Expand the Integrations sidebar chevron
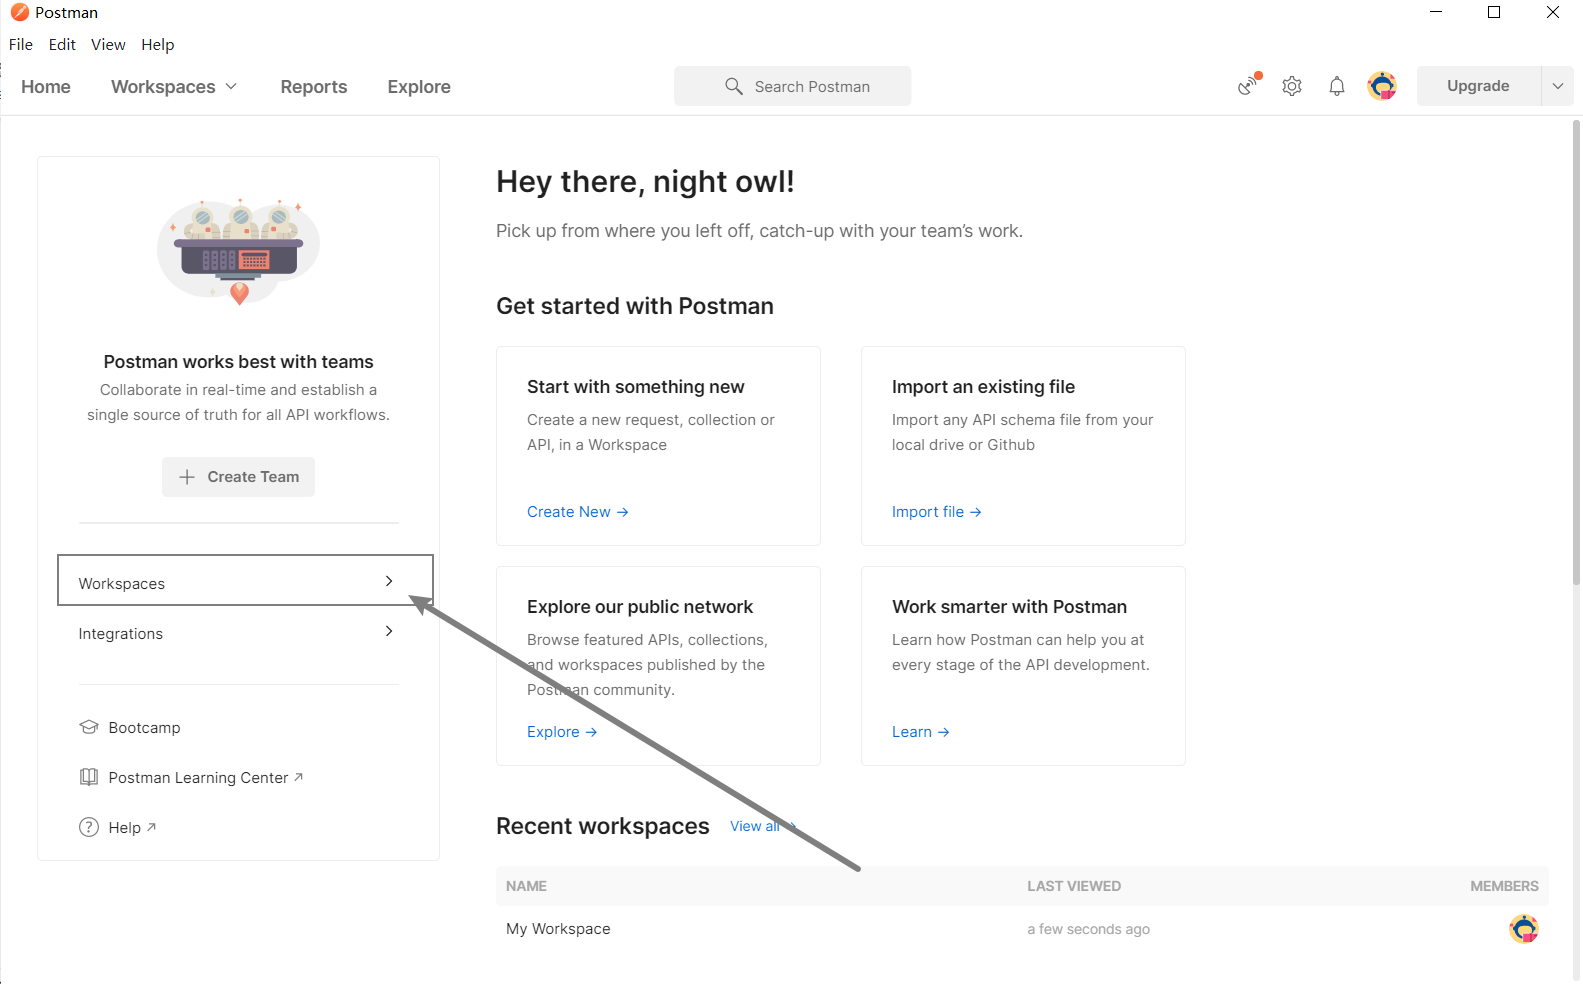This screenshot has height=984, width=1583. tap(389, 631)
